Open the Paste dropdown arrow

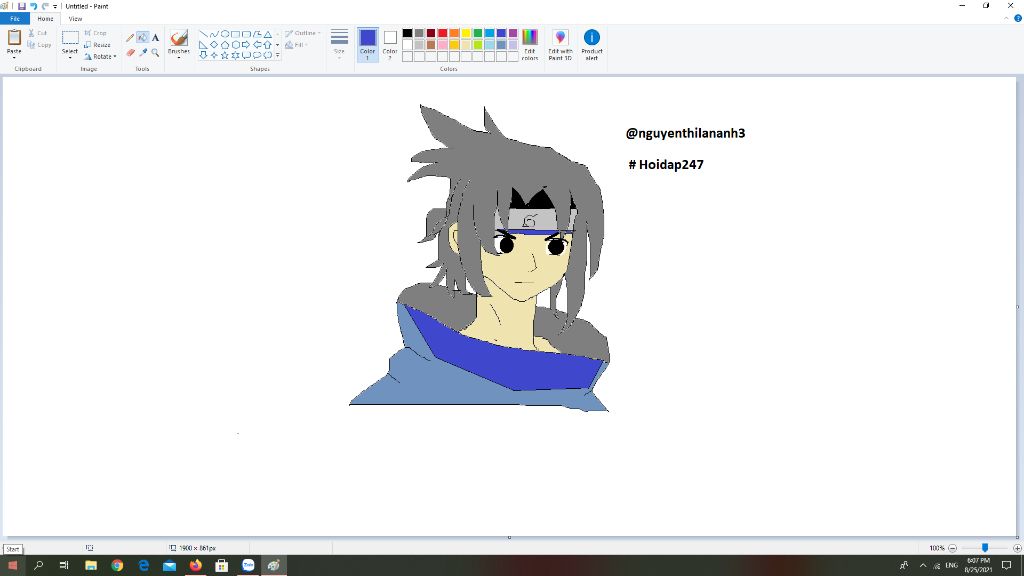pyautogui.click(x=14, y=57)
